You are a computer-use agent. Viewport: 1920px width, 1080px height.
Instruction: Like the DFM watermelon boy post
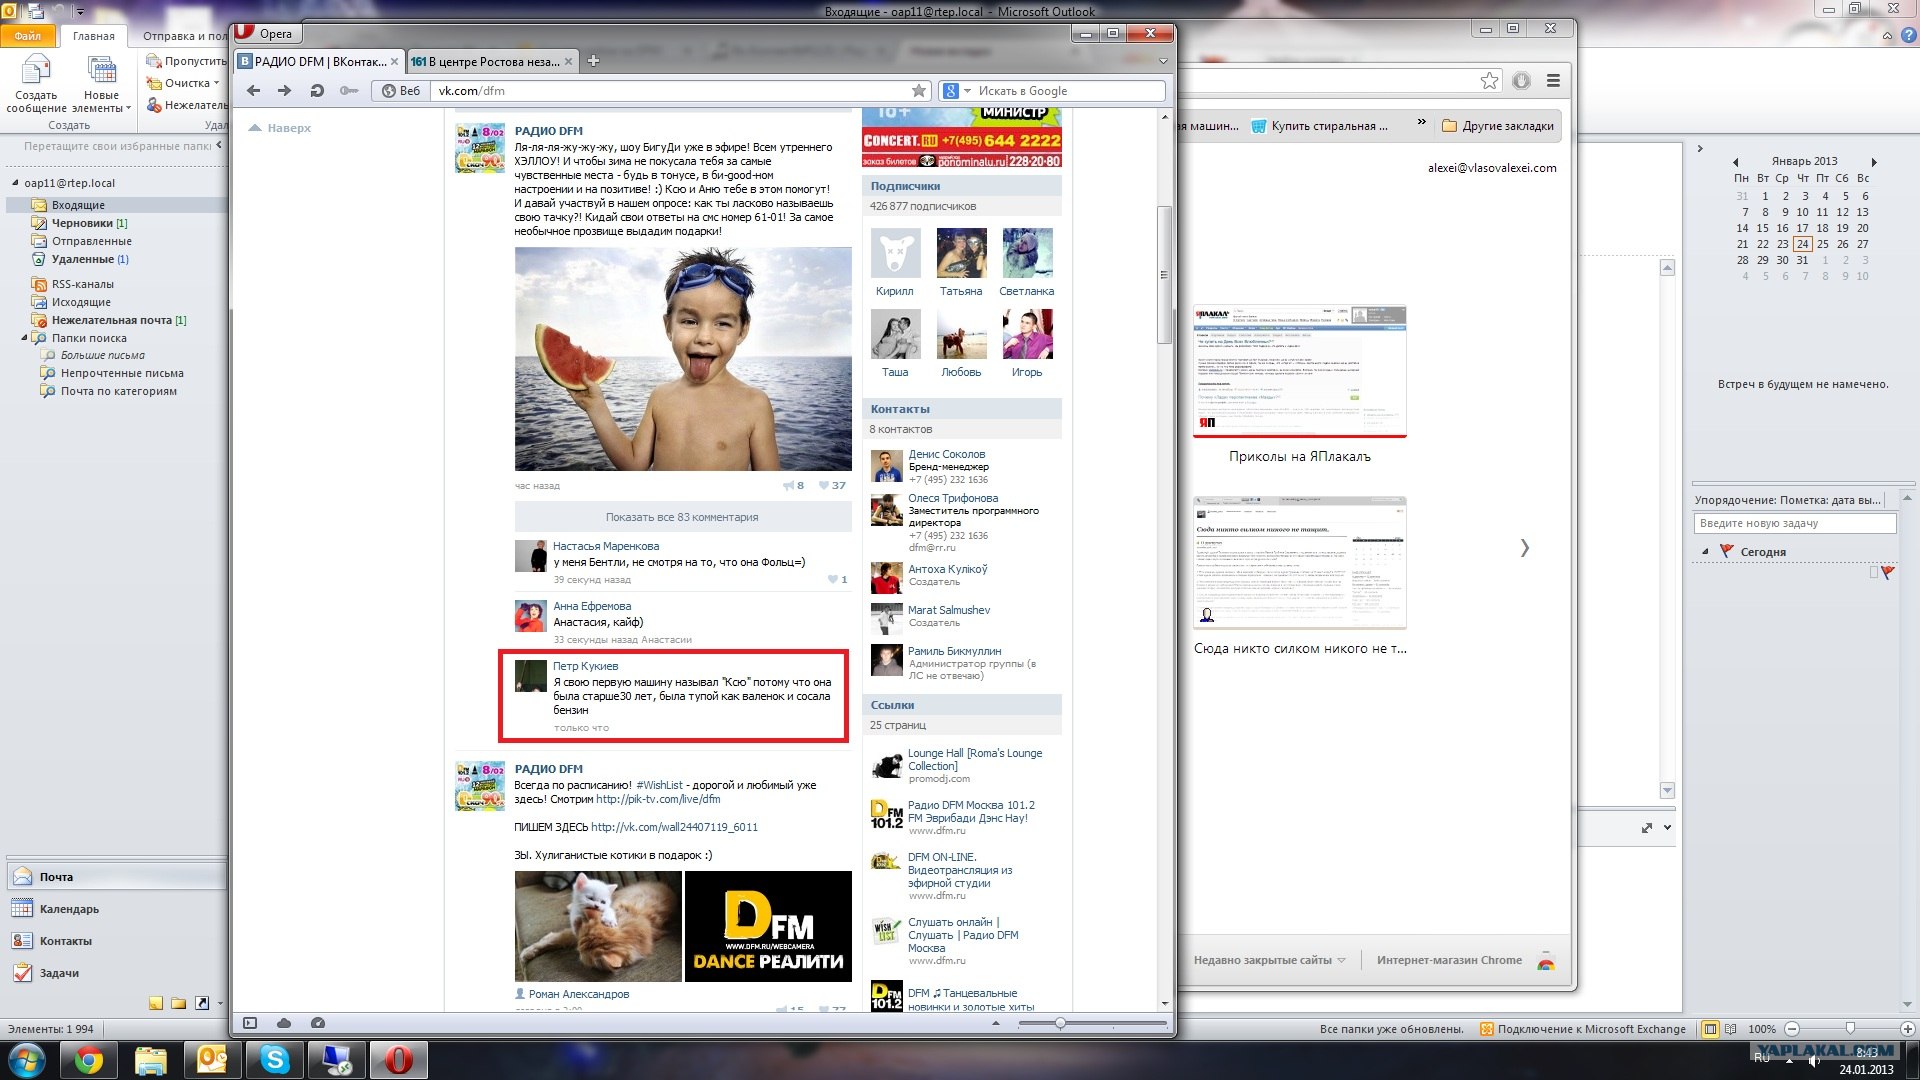point(832,486)
